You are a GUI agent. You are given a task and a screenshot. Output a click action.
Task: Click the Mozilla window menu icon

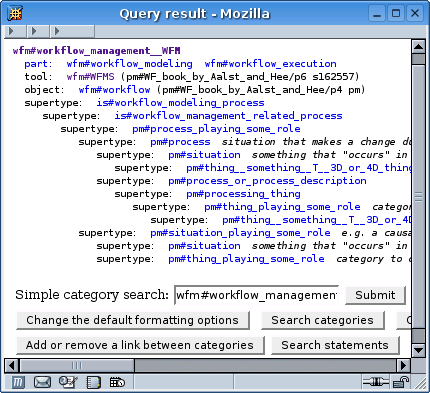coord(15,14)
